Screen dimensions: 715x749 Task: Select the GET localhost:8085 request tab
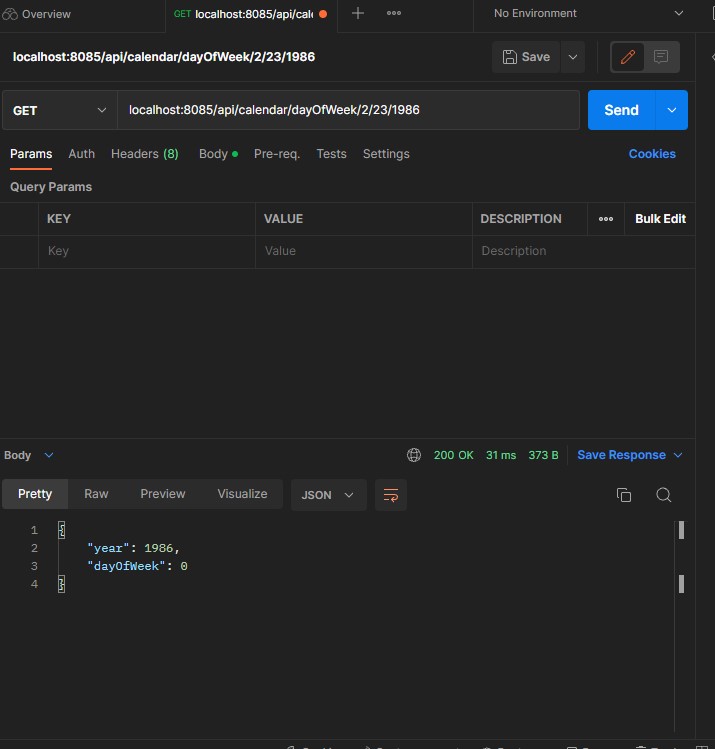click(250, 14)
